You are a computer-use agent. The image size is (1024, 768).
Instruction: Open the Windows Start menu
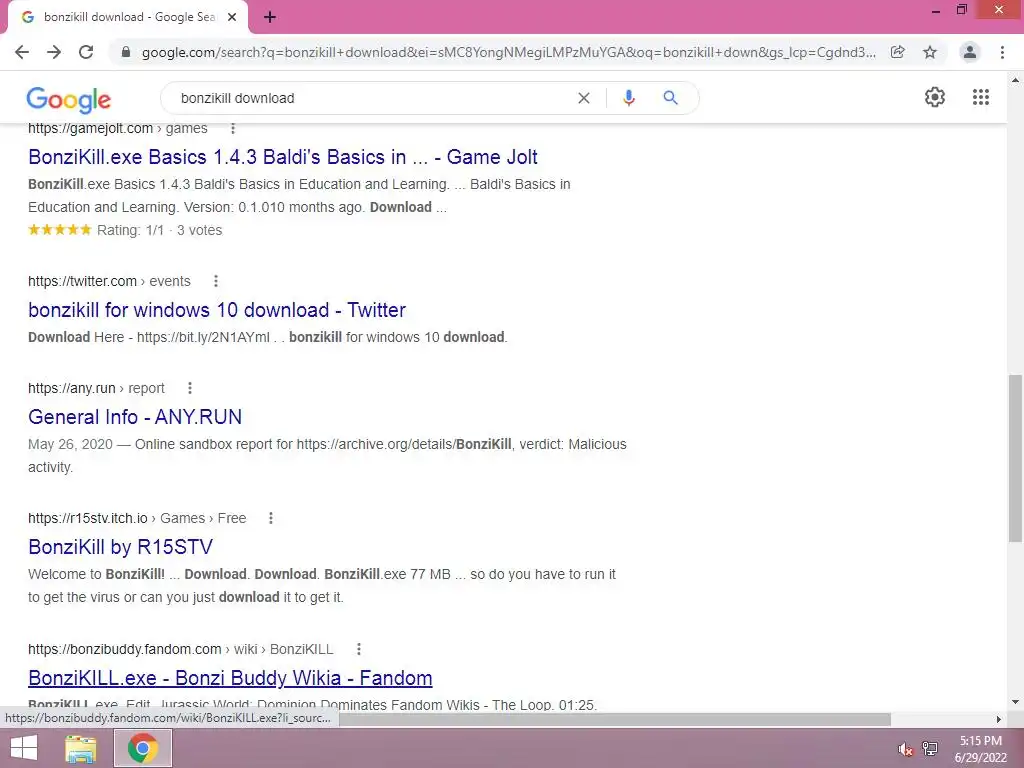24,748
